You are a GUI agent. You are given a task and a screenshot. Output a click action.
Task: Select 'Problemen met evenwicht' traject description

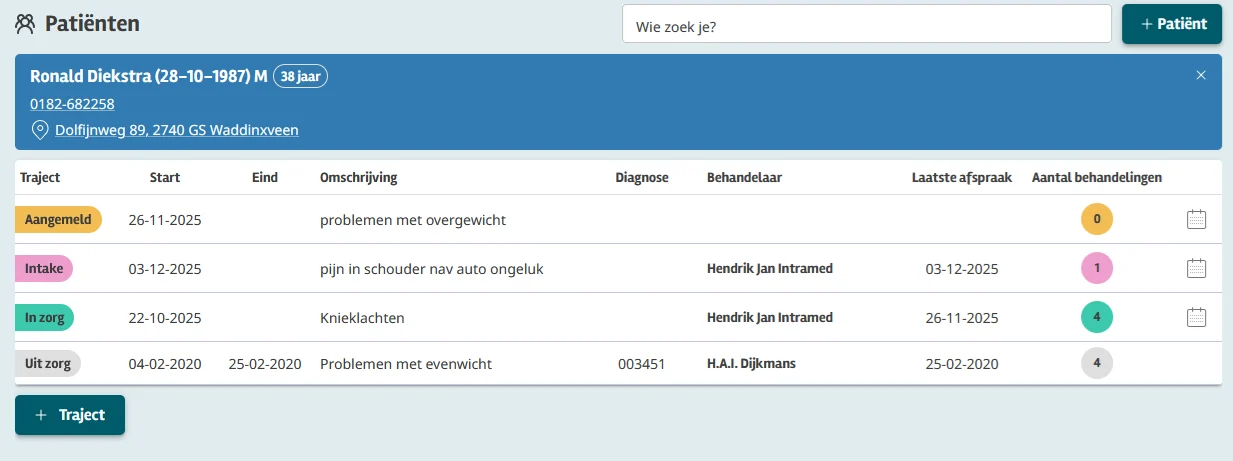[x=405, y=364]
